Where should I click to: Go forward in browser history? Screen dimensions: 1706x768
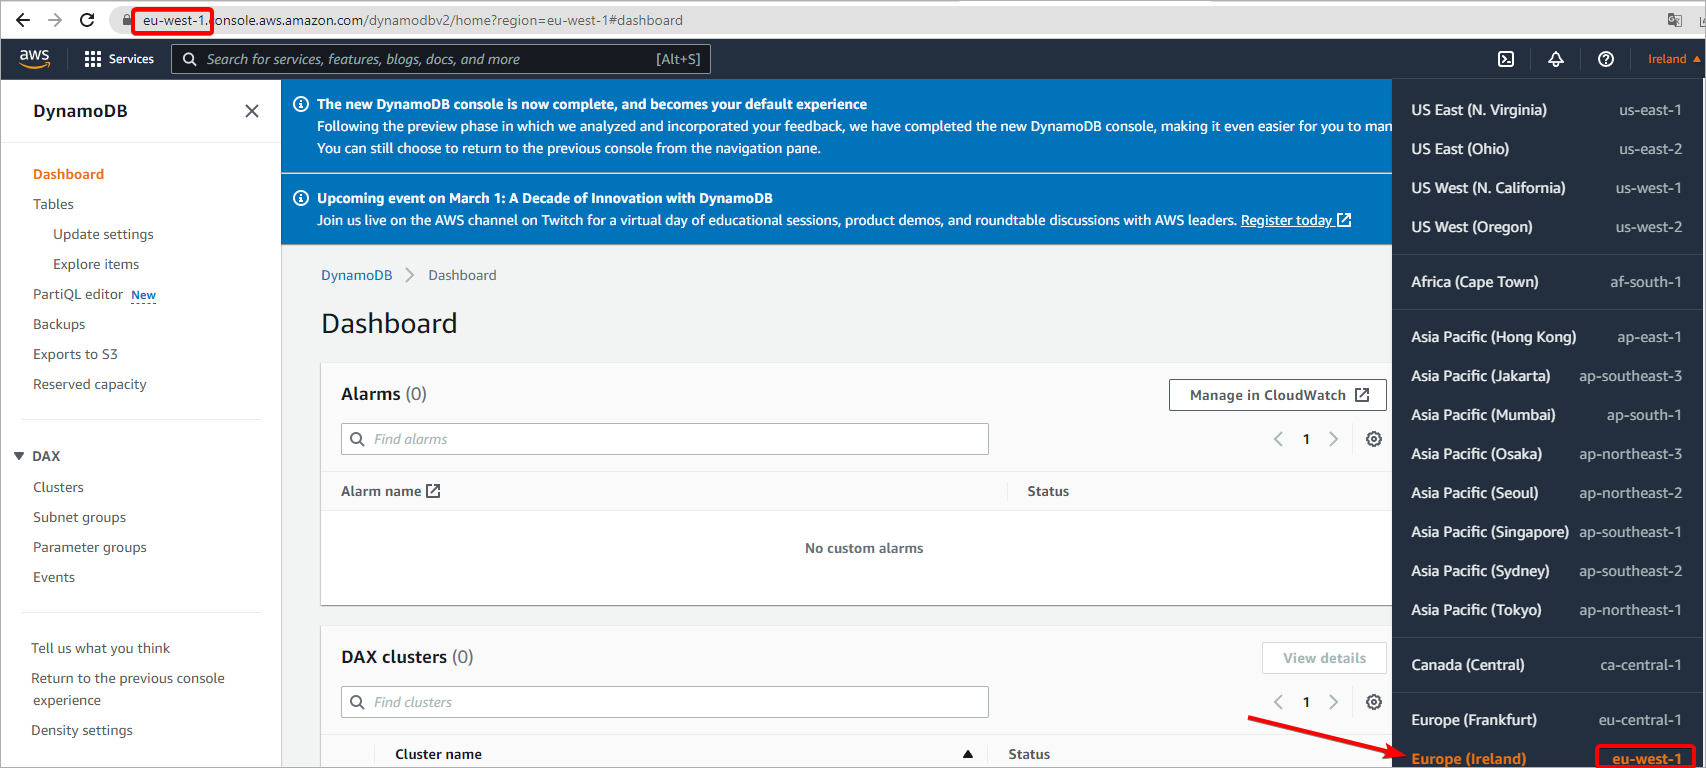[55, 20]
